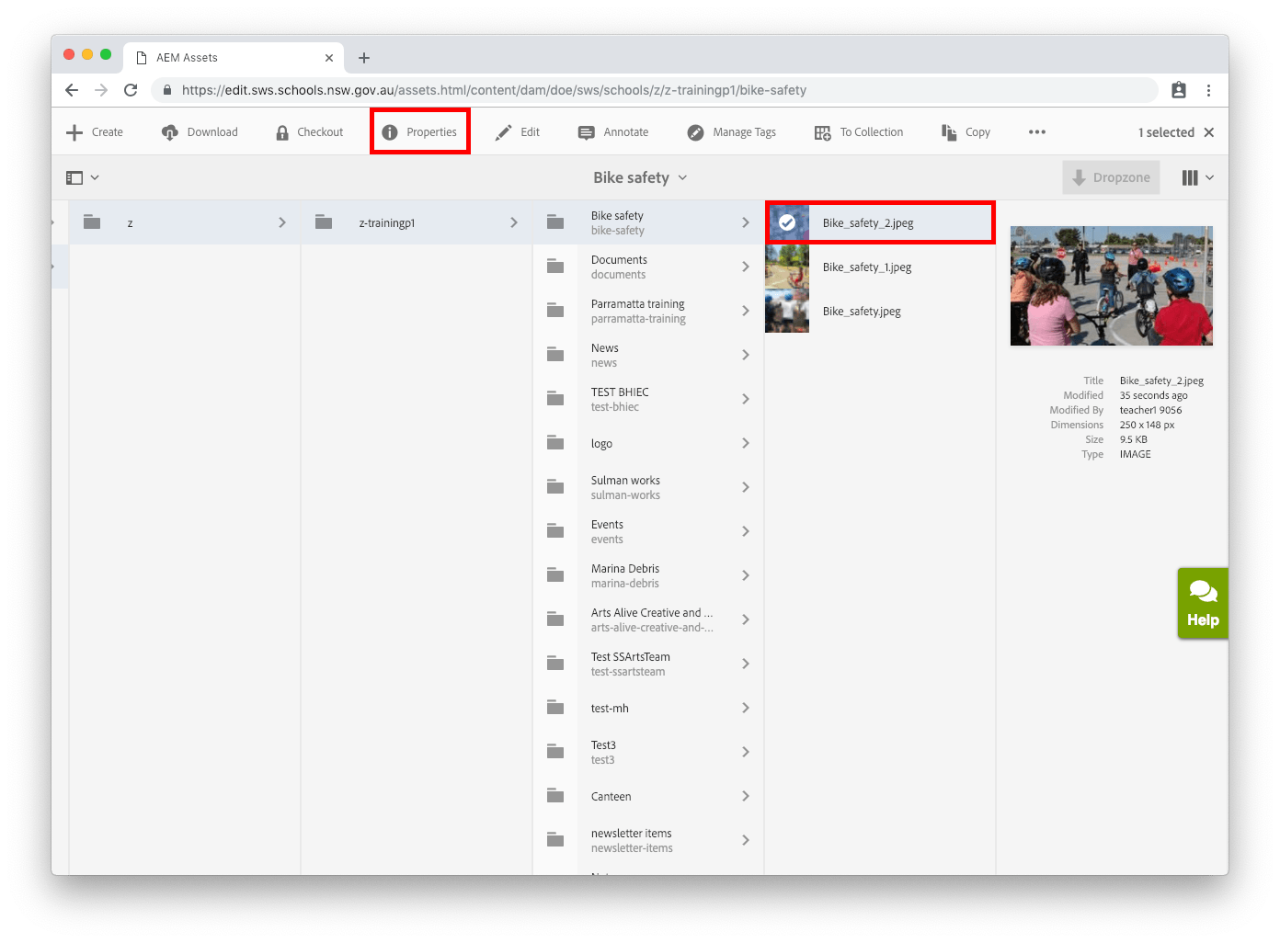Open Properties info icon
Image resolution: width=1280 pixels, height=943 pixels.
coord(390,132)
